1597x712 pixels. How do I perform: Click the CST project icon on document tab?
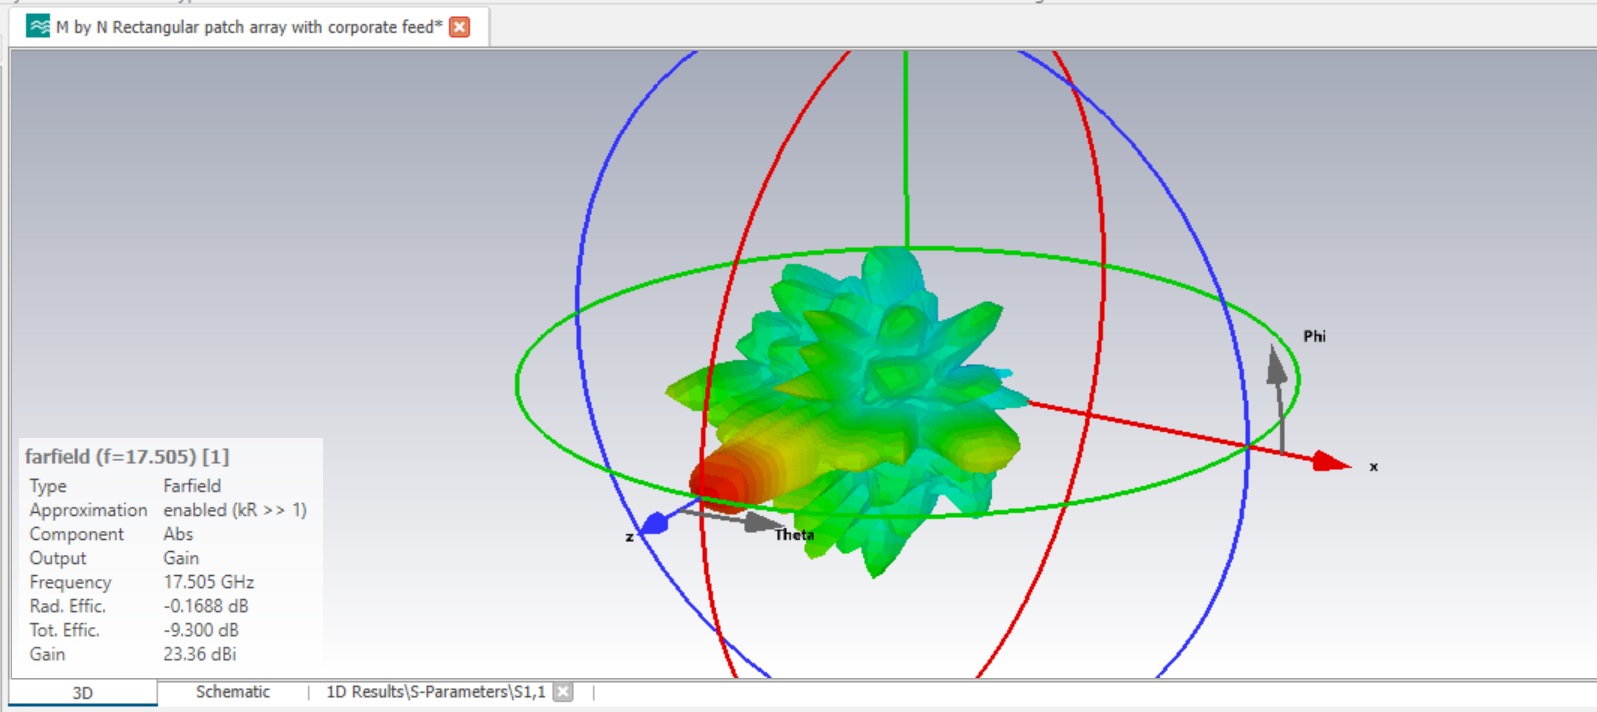pos(38,27)
